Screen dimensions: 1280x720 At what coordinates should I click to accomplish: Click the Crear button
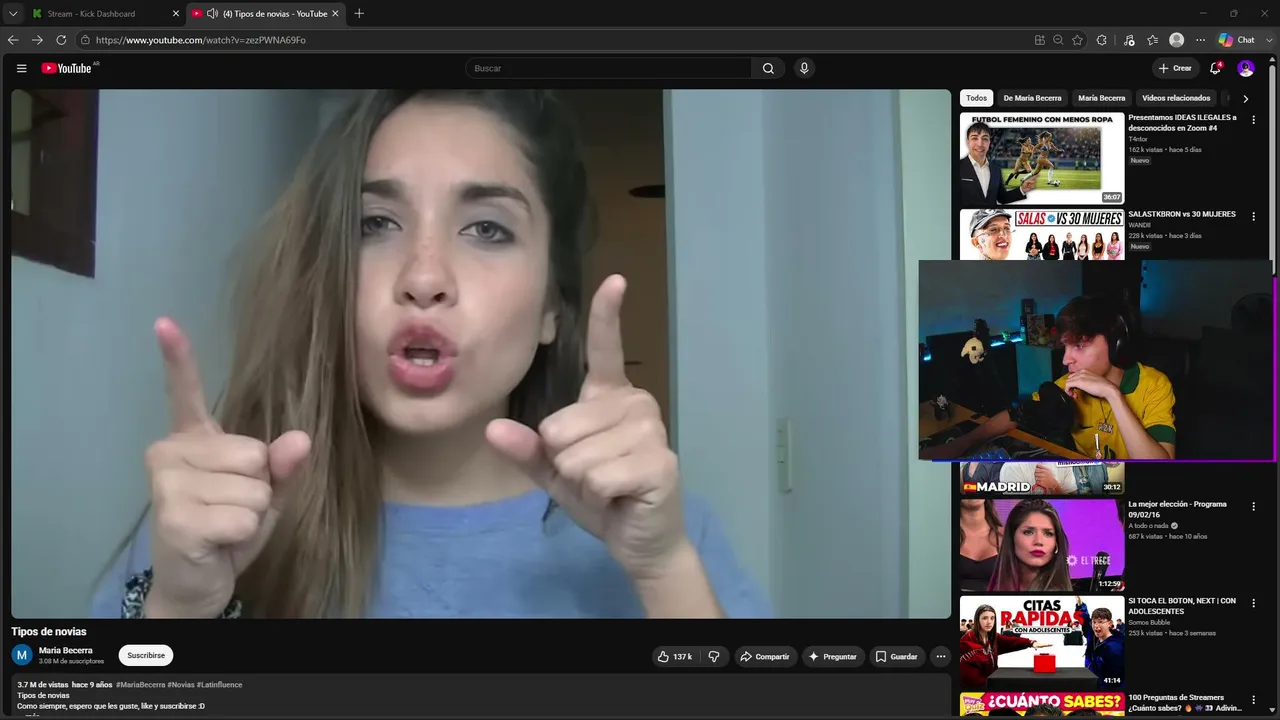(x=1175, y=68)
